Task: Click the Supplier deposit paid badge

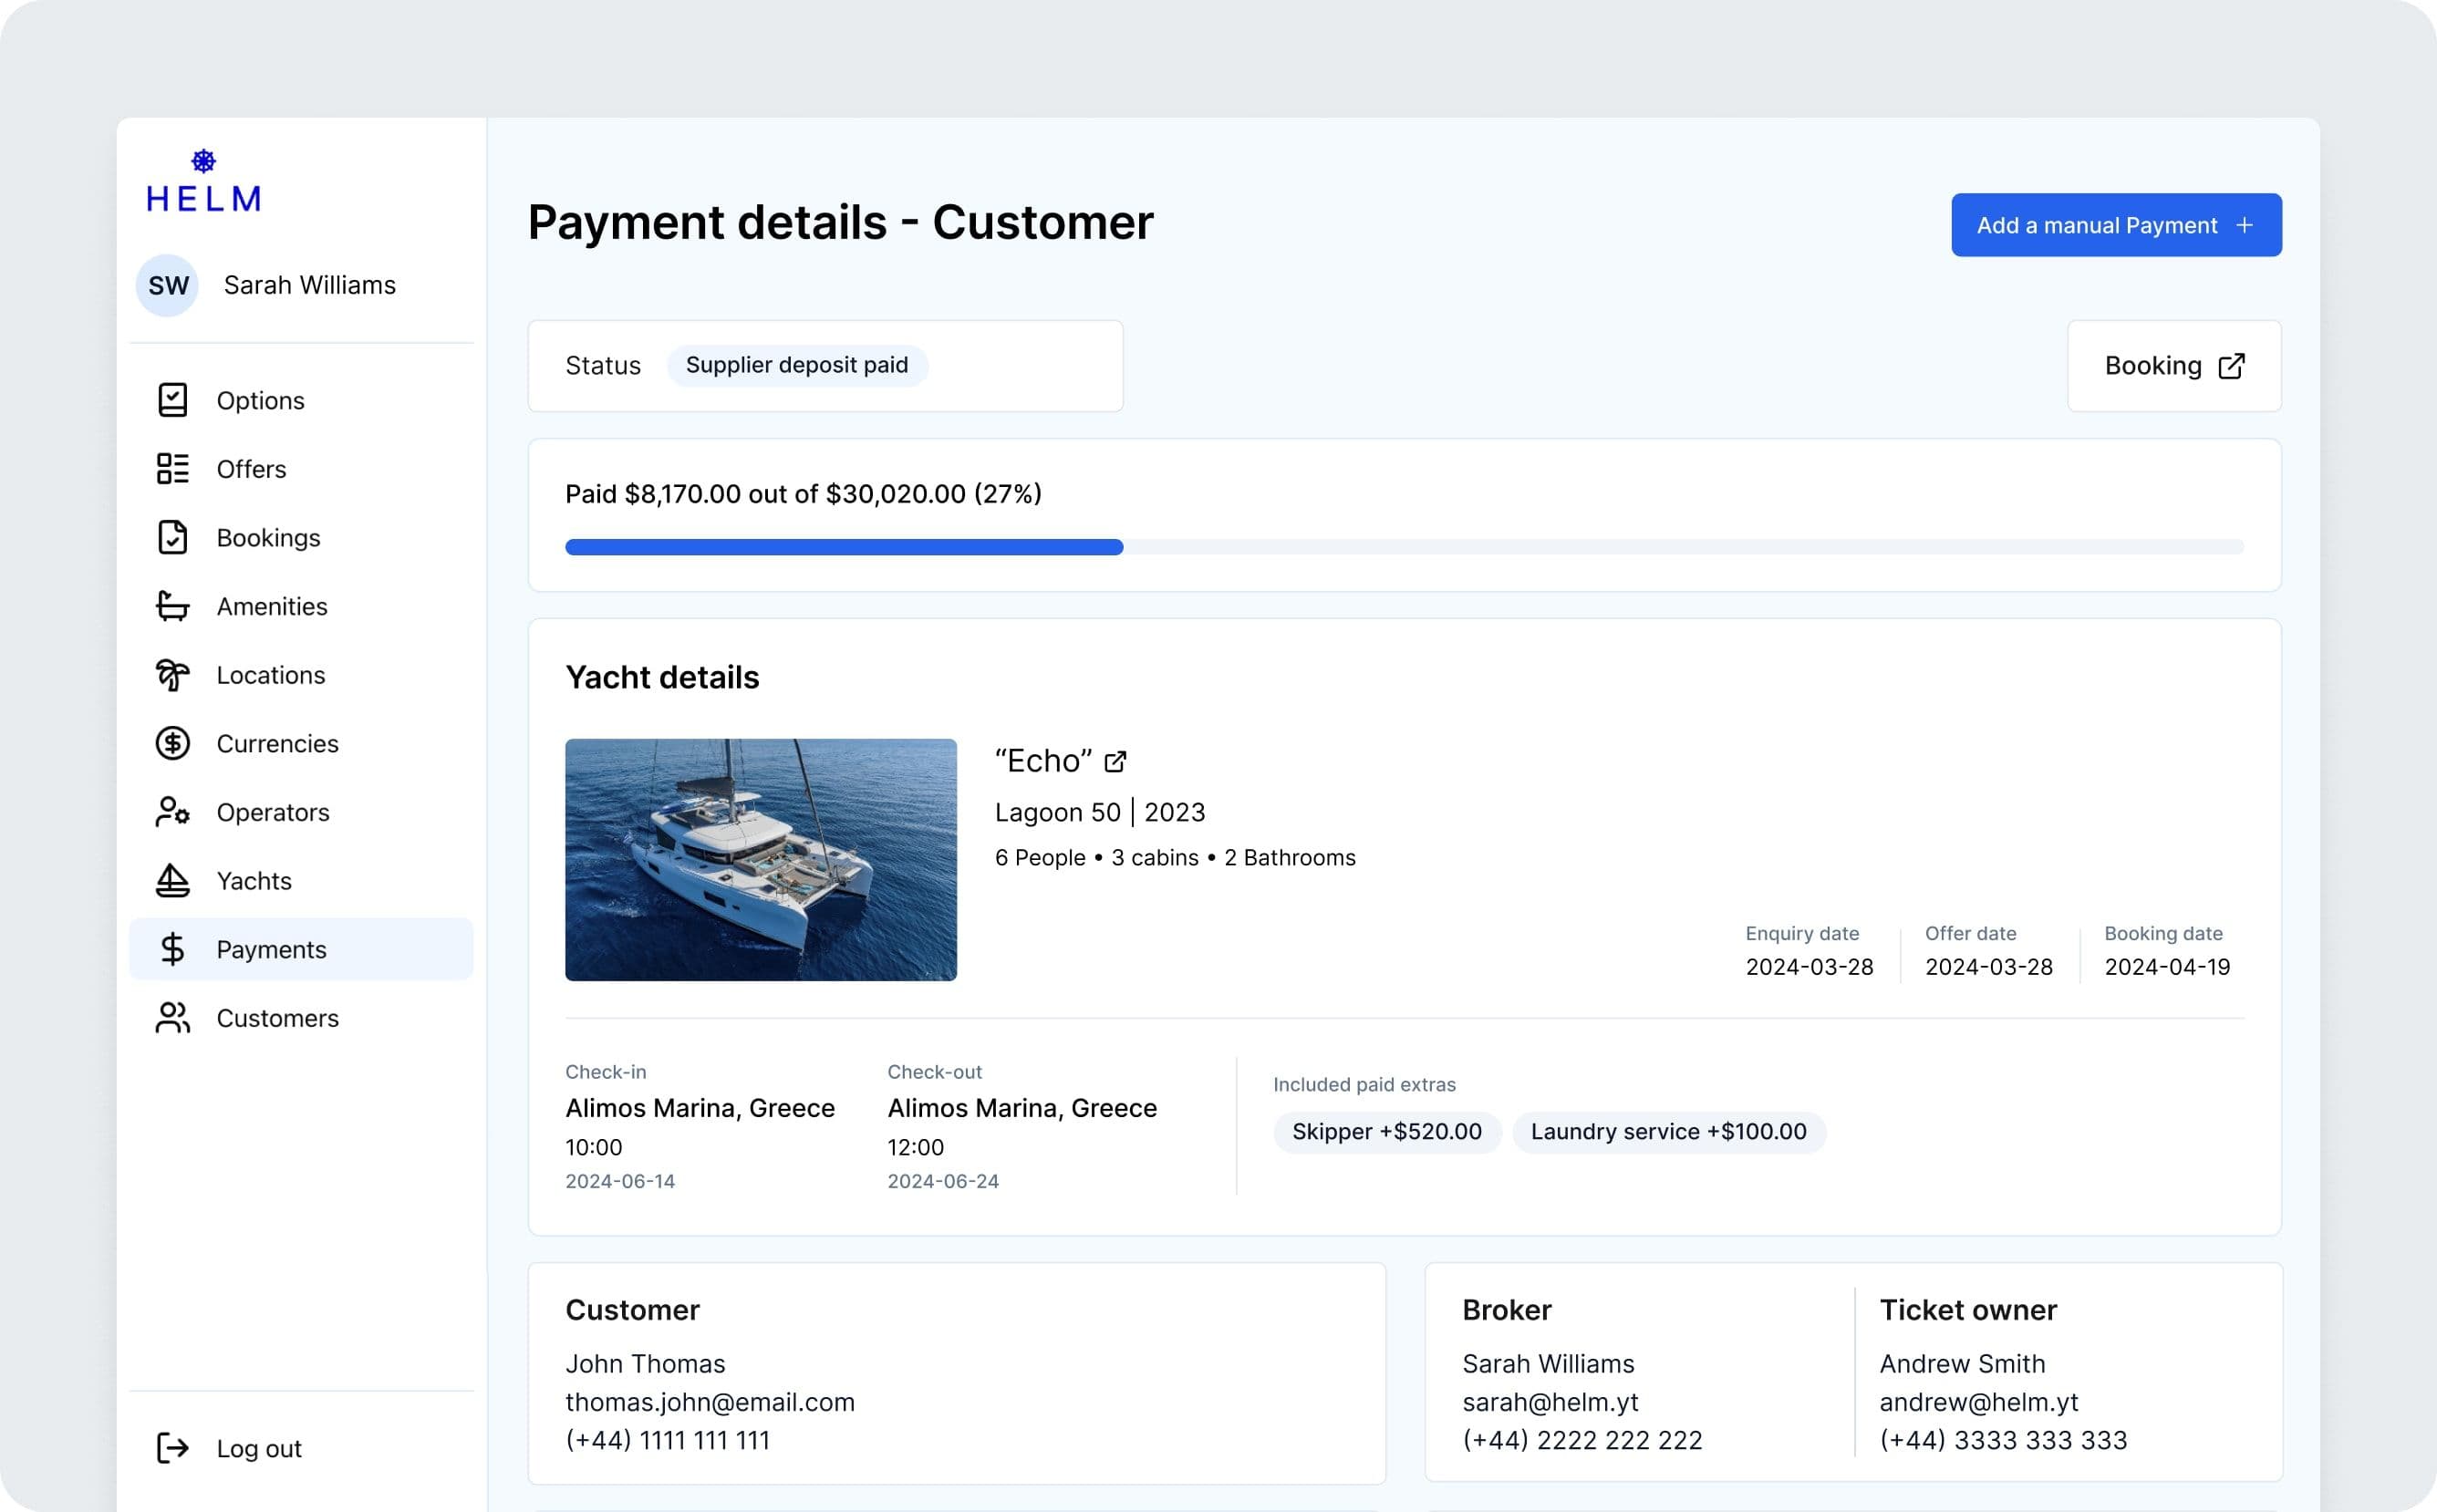Action: point(796,365)
